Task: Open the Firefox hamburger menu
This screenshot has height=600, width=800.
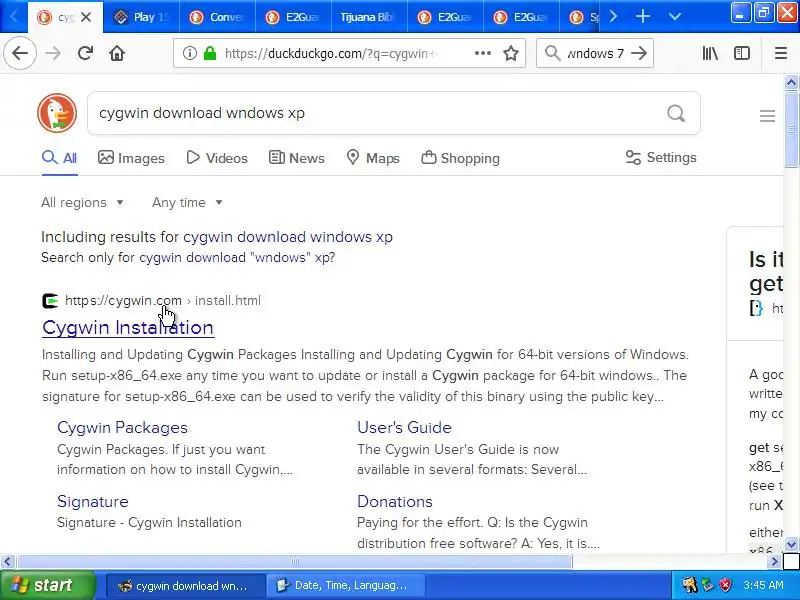Action: click(781, 53)
